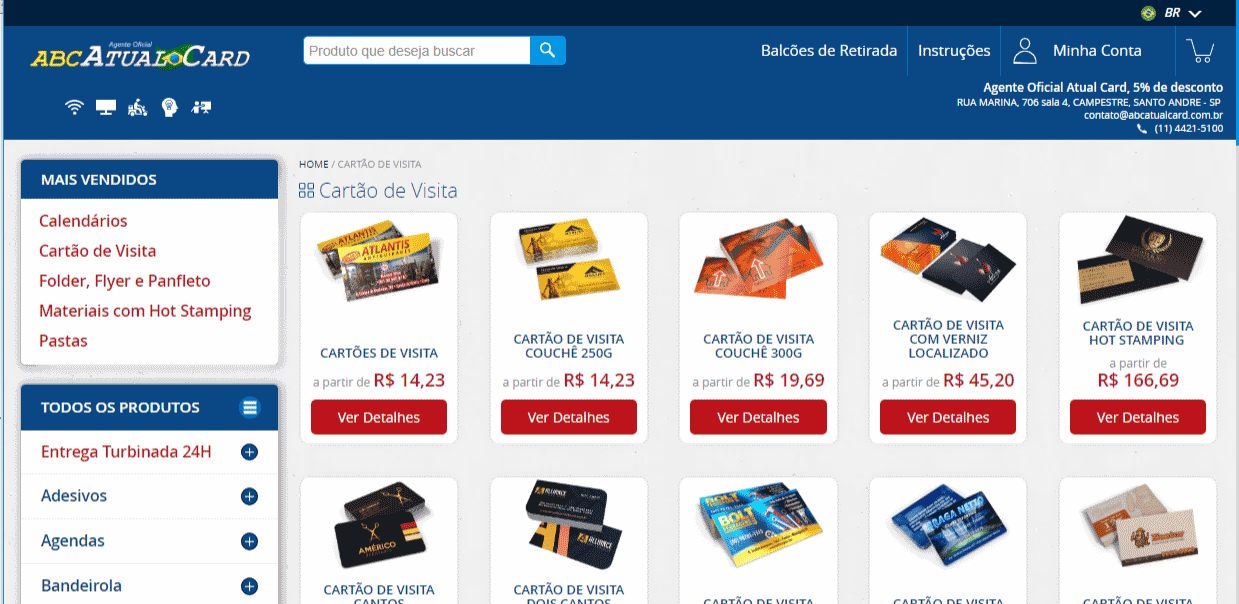Click the product search input field
1239x604 pixels.
pyautogui.click(x=417, y=50)
